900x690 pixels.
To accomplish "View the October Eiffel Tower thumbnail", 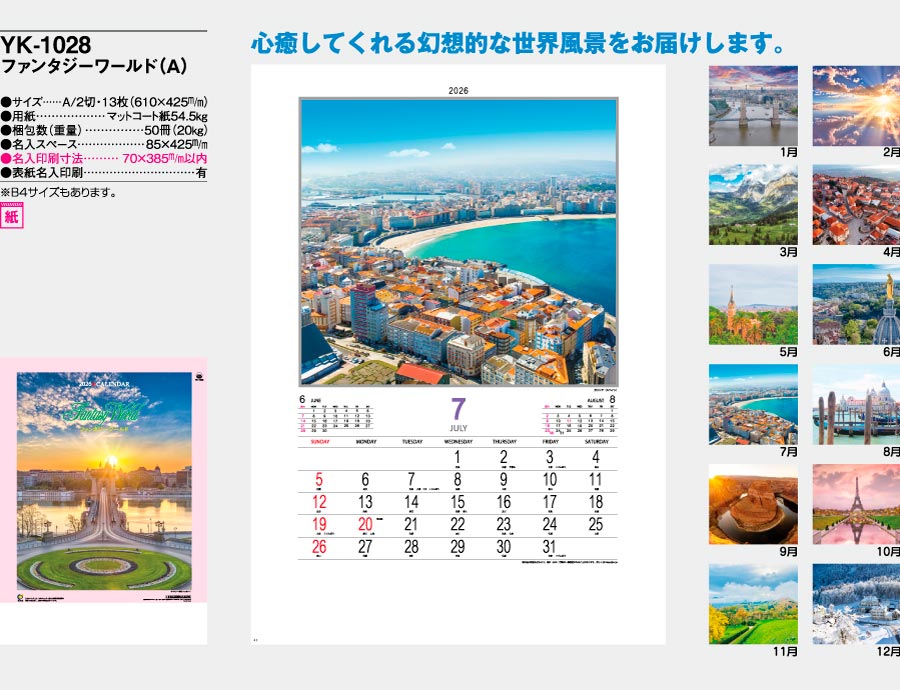I will click(x=856, y=504).
